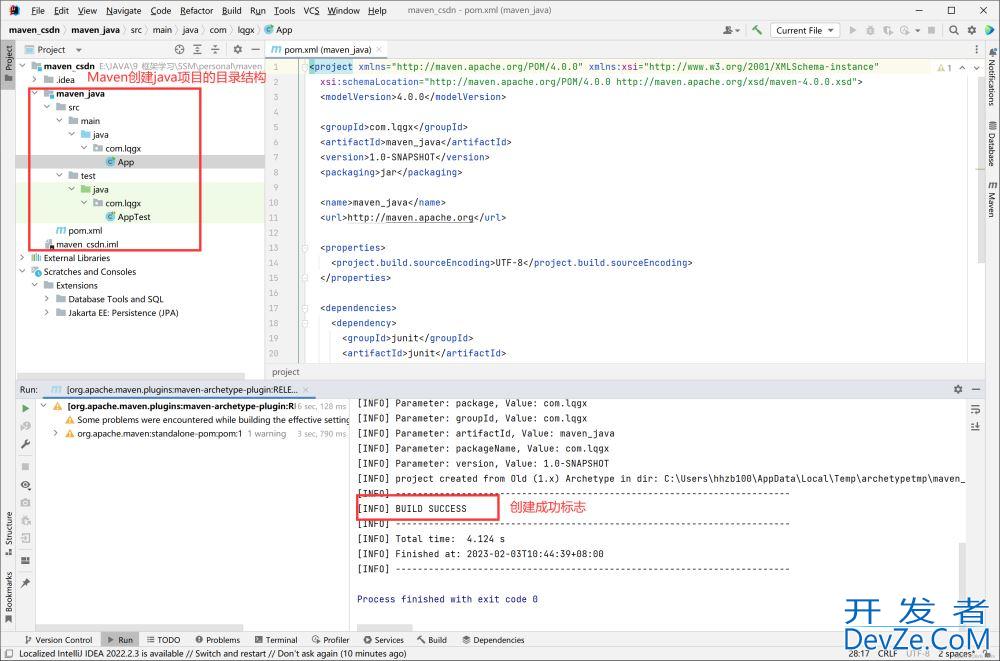This screenshot has height=661, width=1000.
Task: Toggle the Project side tool window button
Action: 8,63
